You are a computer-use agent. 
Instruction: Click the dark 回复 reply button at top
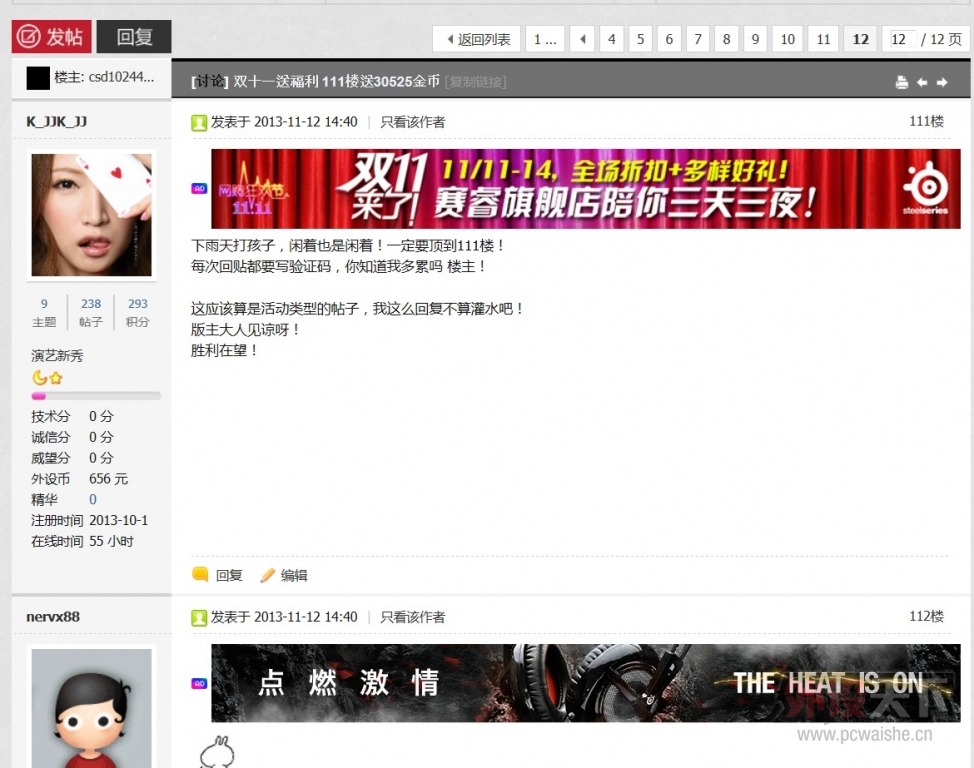click(134, 37)
